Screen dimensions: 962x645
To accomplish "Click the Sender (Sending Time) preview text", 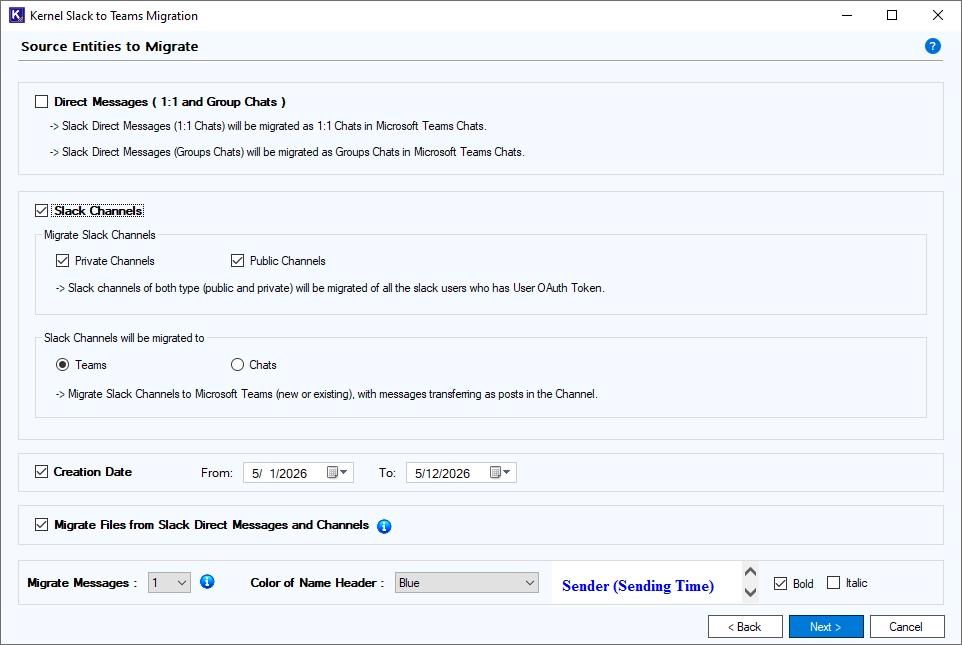I will 638,586.
